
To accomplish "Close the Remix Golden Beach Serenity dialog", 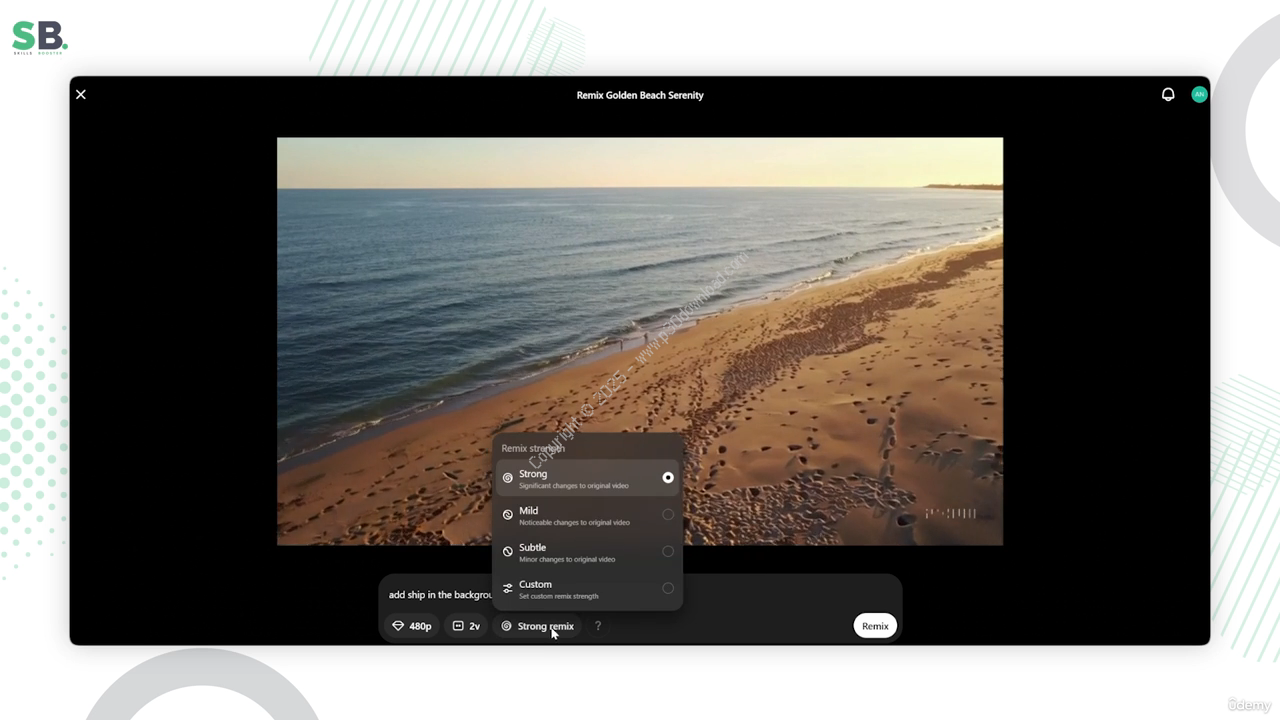I will (x=81, y=94).
